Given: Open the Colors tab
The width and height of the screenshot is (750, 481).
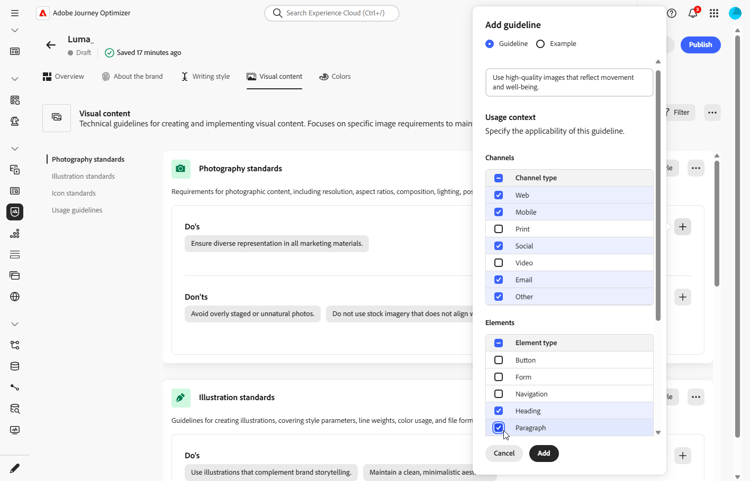Looking at the screenshot, I should [335, 77].
